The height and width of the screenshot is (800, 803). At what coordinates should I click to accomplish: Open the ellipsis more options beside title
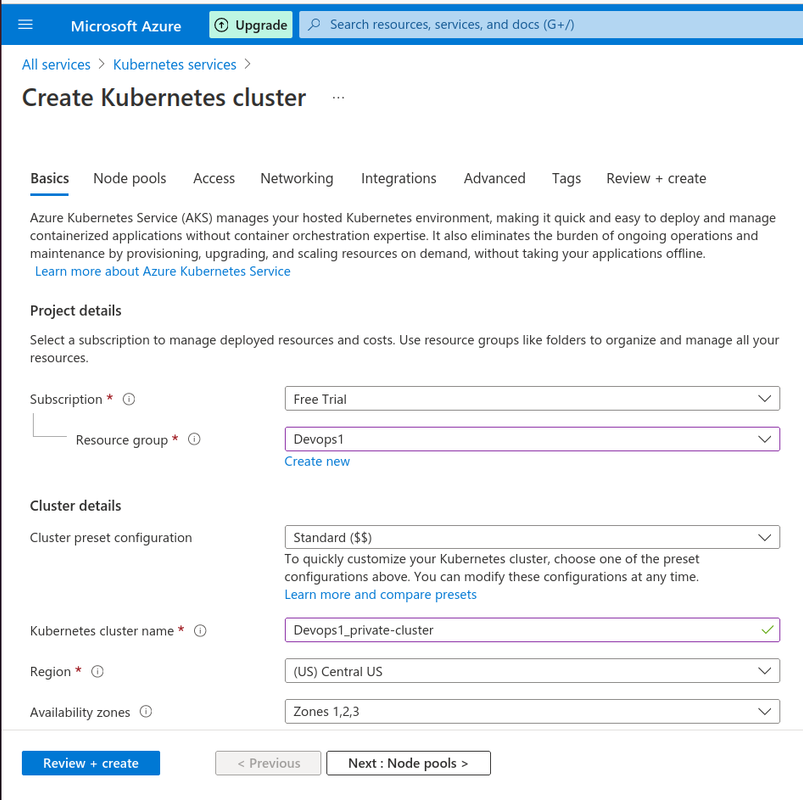pyautogui.click(x=338, y=97)
